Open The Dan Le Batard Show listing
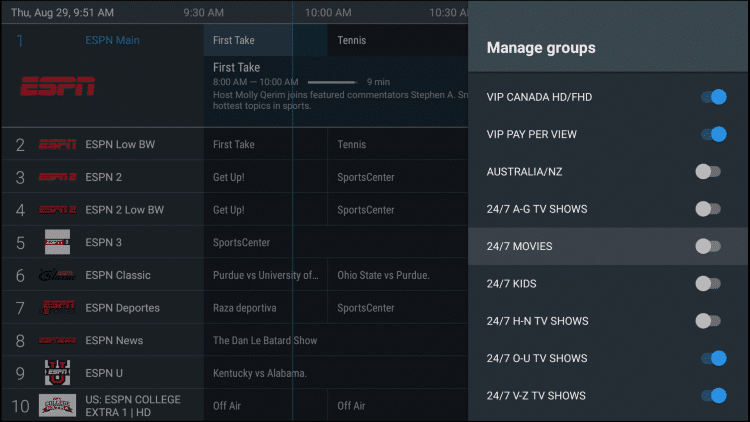This screenshot has height=422, width=750. click(265, 340)
